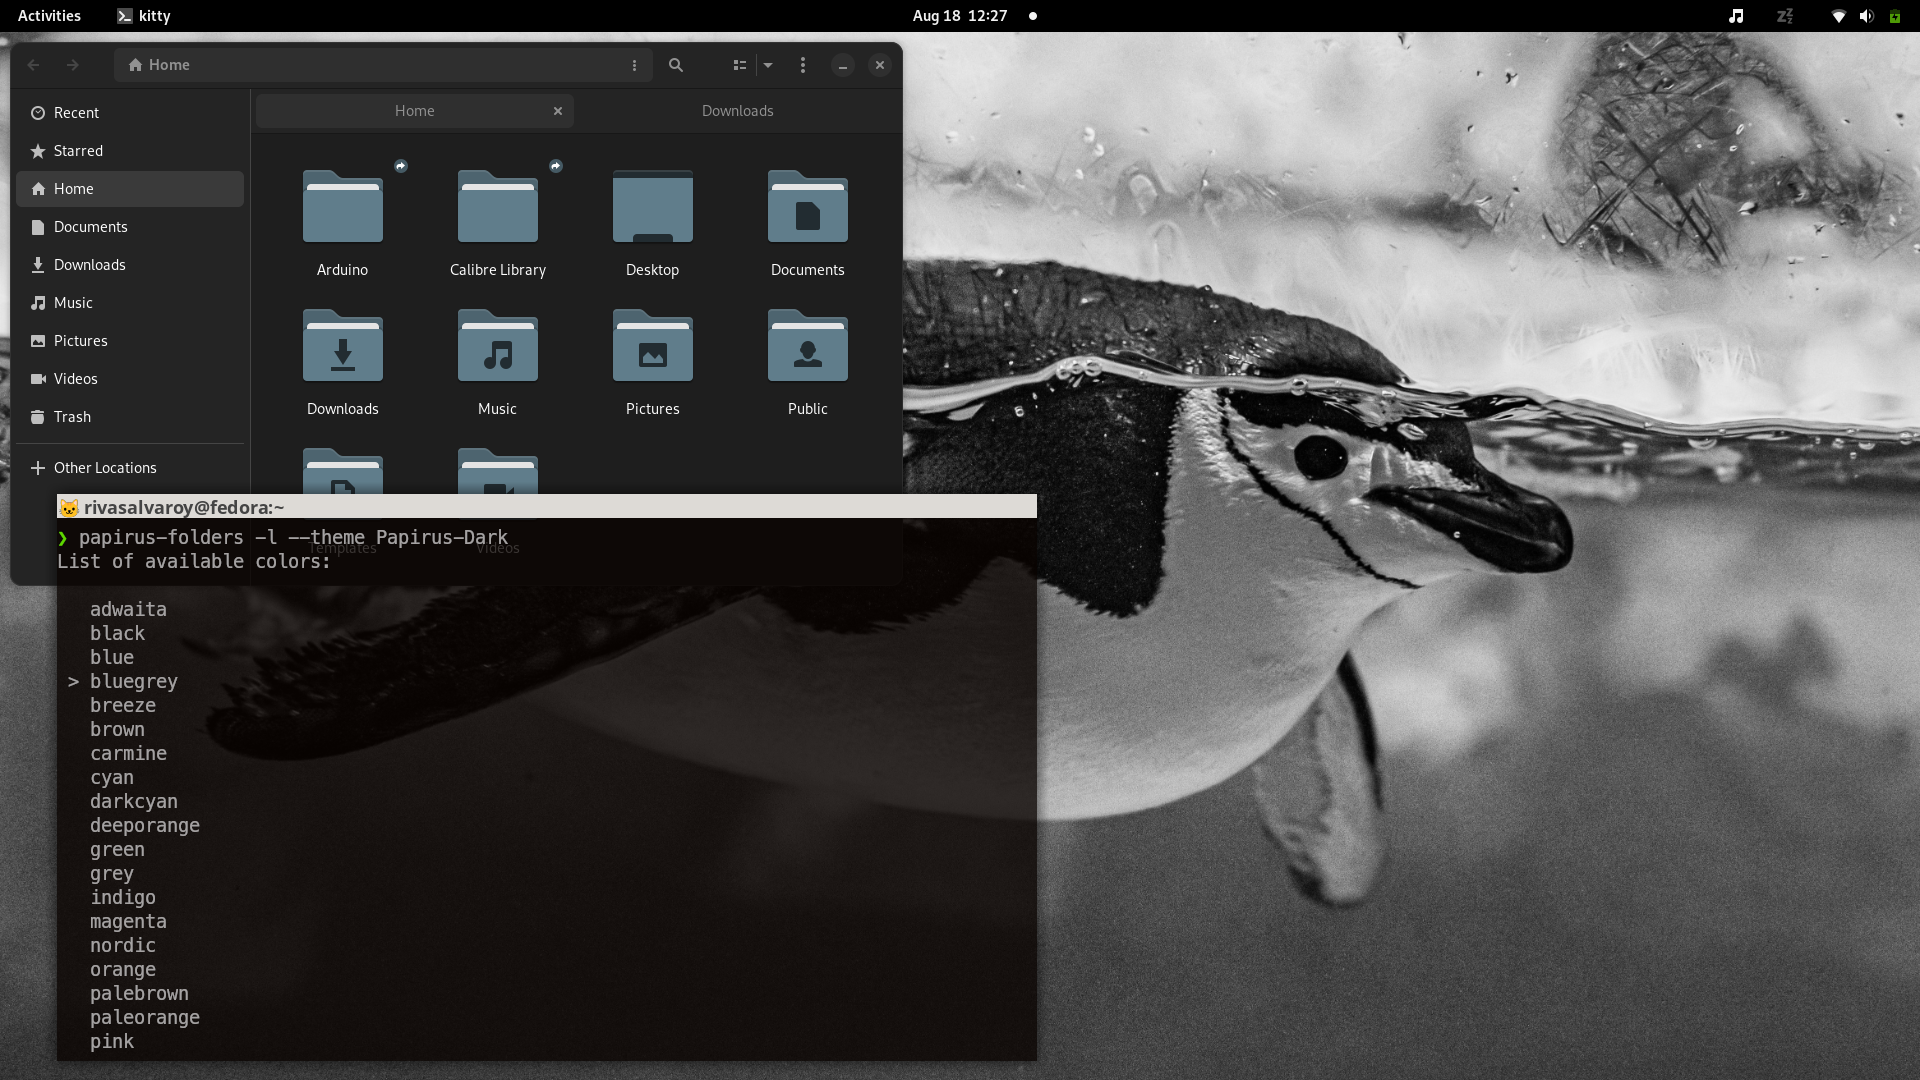The image size is (1920, 1080).
Task: Click 'nordic' in the terminal color list
Action: pos(123,945)
